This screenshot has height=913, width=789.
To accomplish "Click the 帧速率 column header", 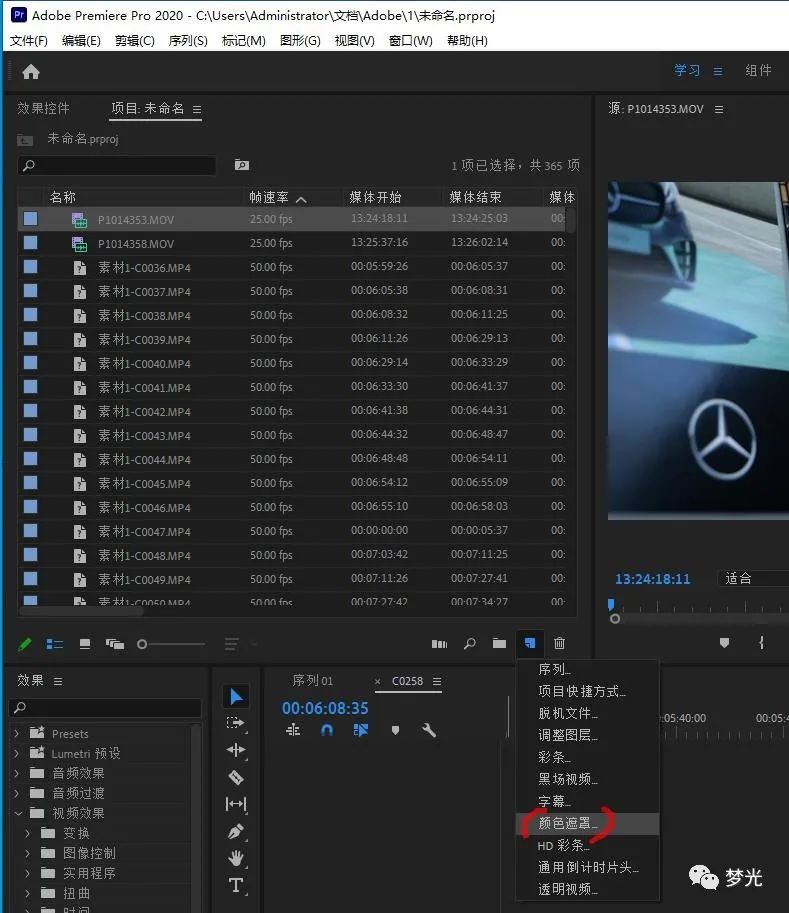I will (x=270, y=198).
